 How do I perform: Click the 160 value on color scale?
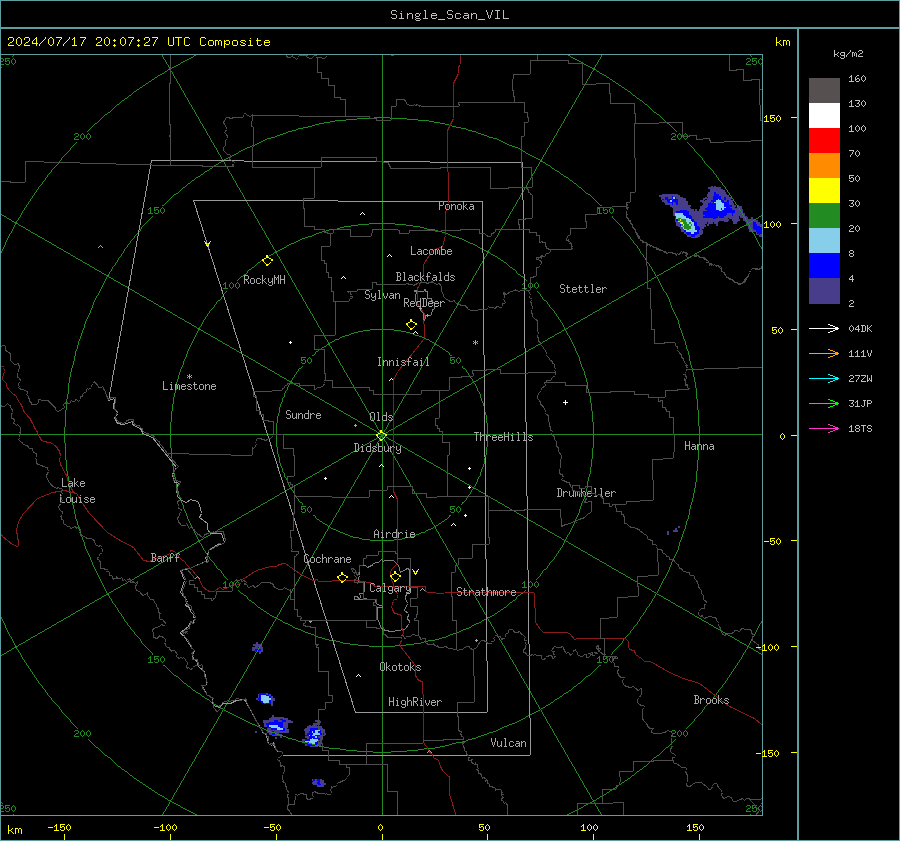tap(857, 79)
